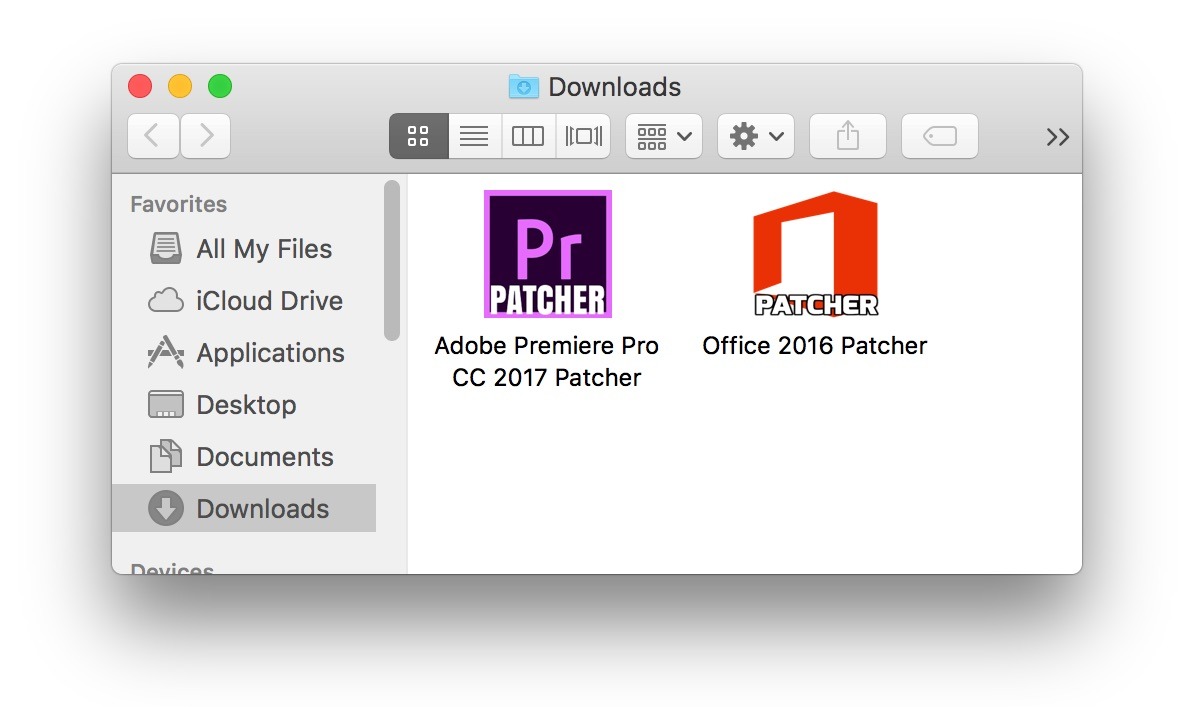
Task: Open the item arrangement dropdown
Action: (664, 136)
